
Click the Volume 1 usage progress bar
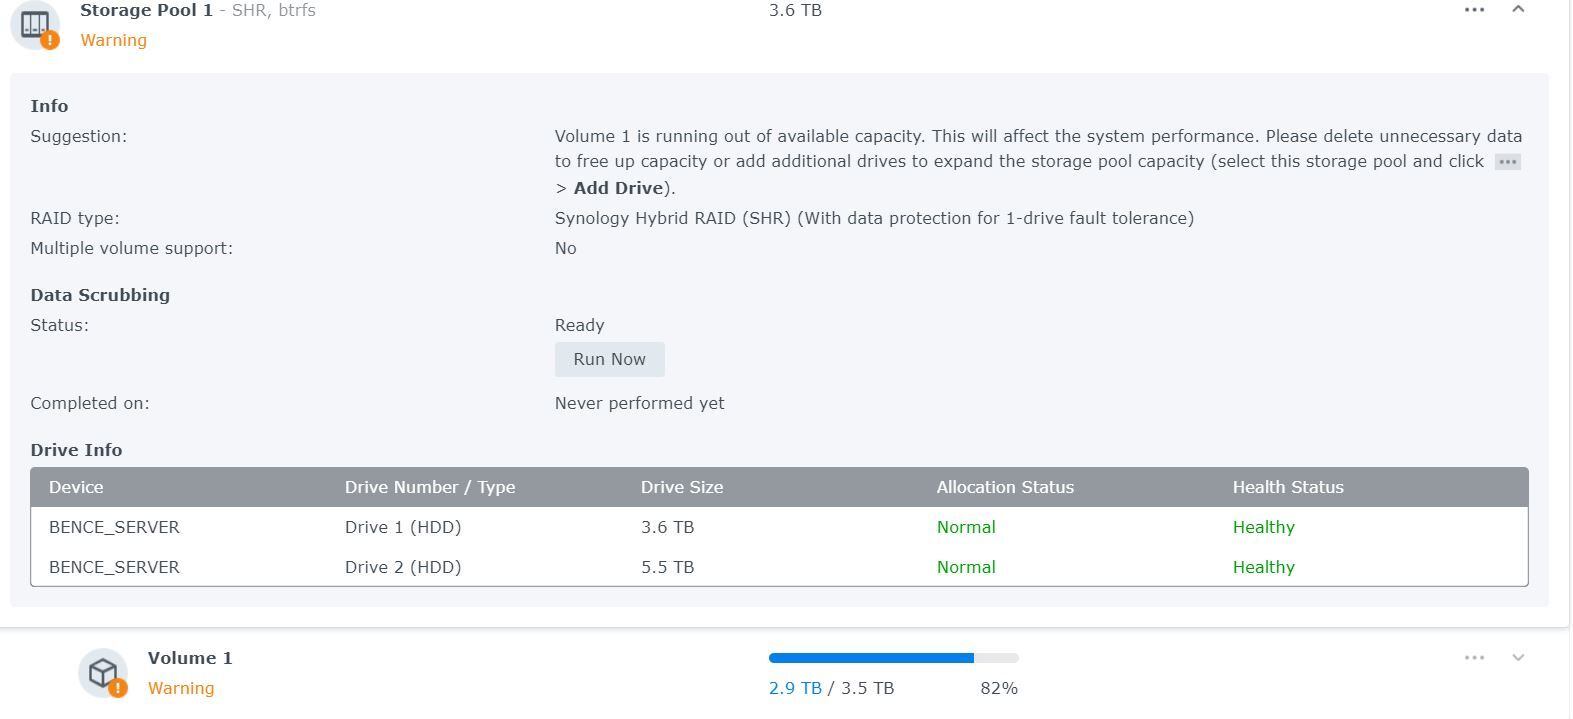pos(893,658)
